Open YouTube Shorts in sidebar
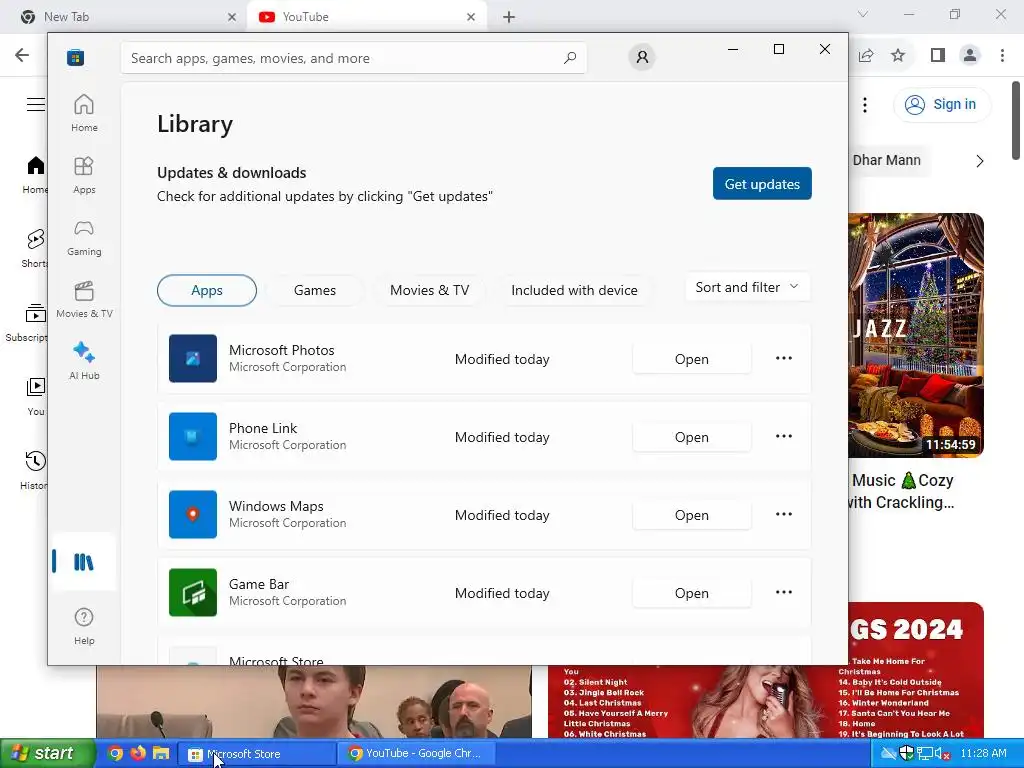This screenshot has width=1024, height=768. [x=34, y=248]
